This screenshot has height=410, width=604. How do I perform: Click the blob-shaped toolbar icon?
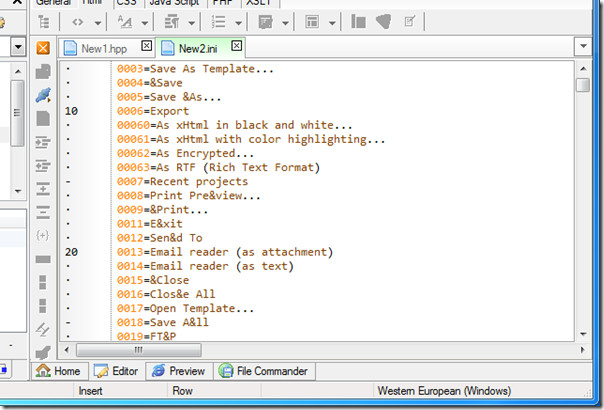pyautogui.click(x=384, y=22)
